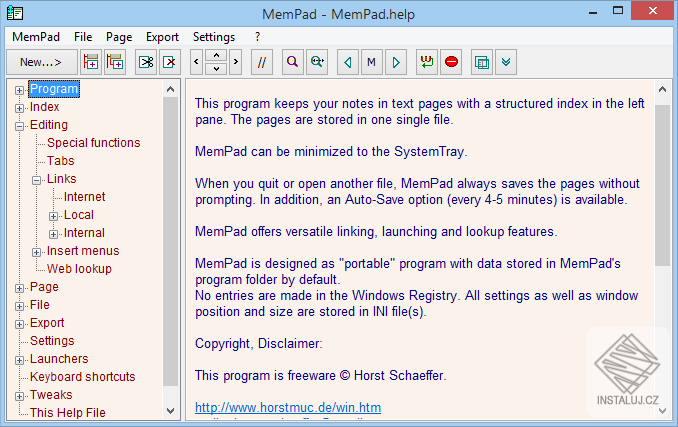The width and height of the screenshot is (678, 427).
Task: Select the Settings page in tree
Action: coord(52,341)
